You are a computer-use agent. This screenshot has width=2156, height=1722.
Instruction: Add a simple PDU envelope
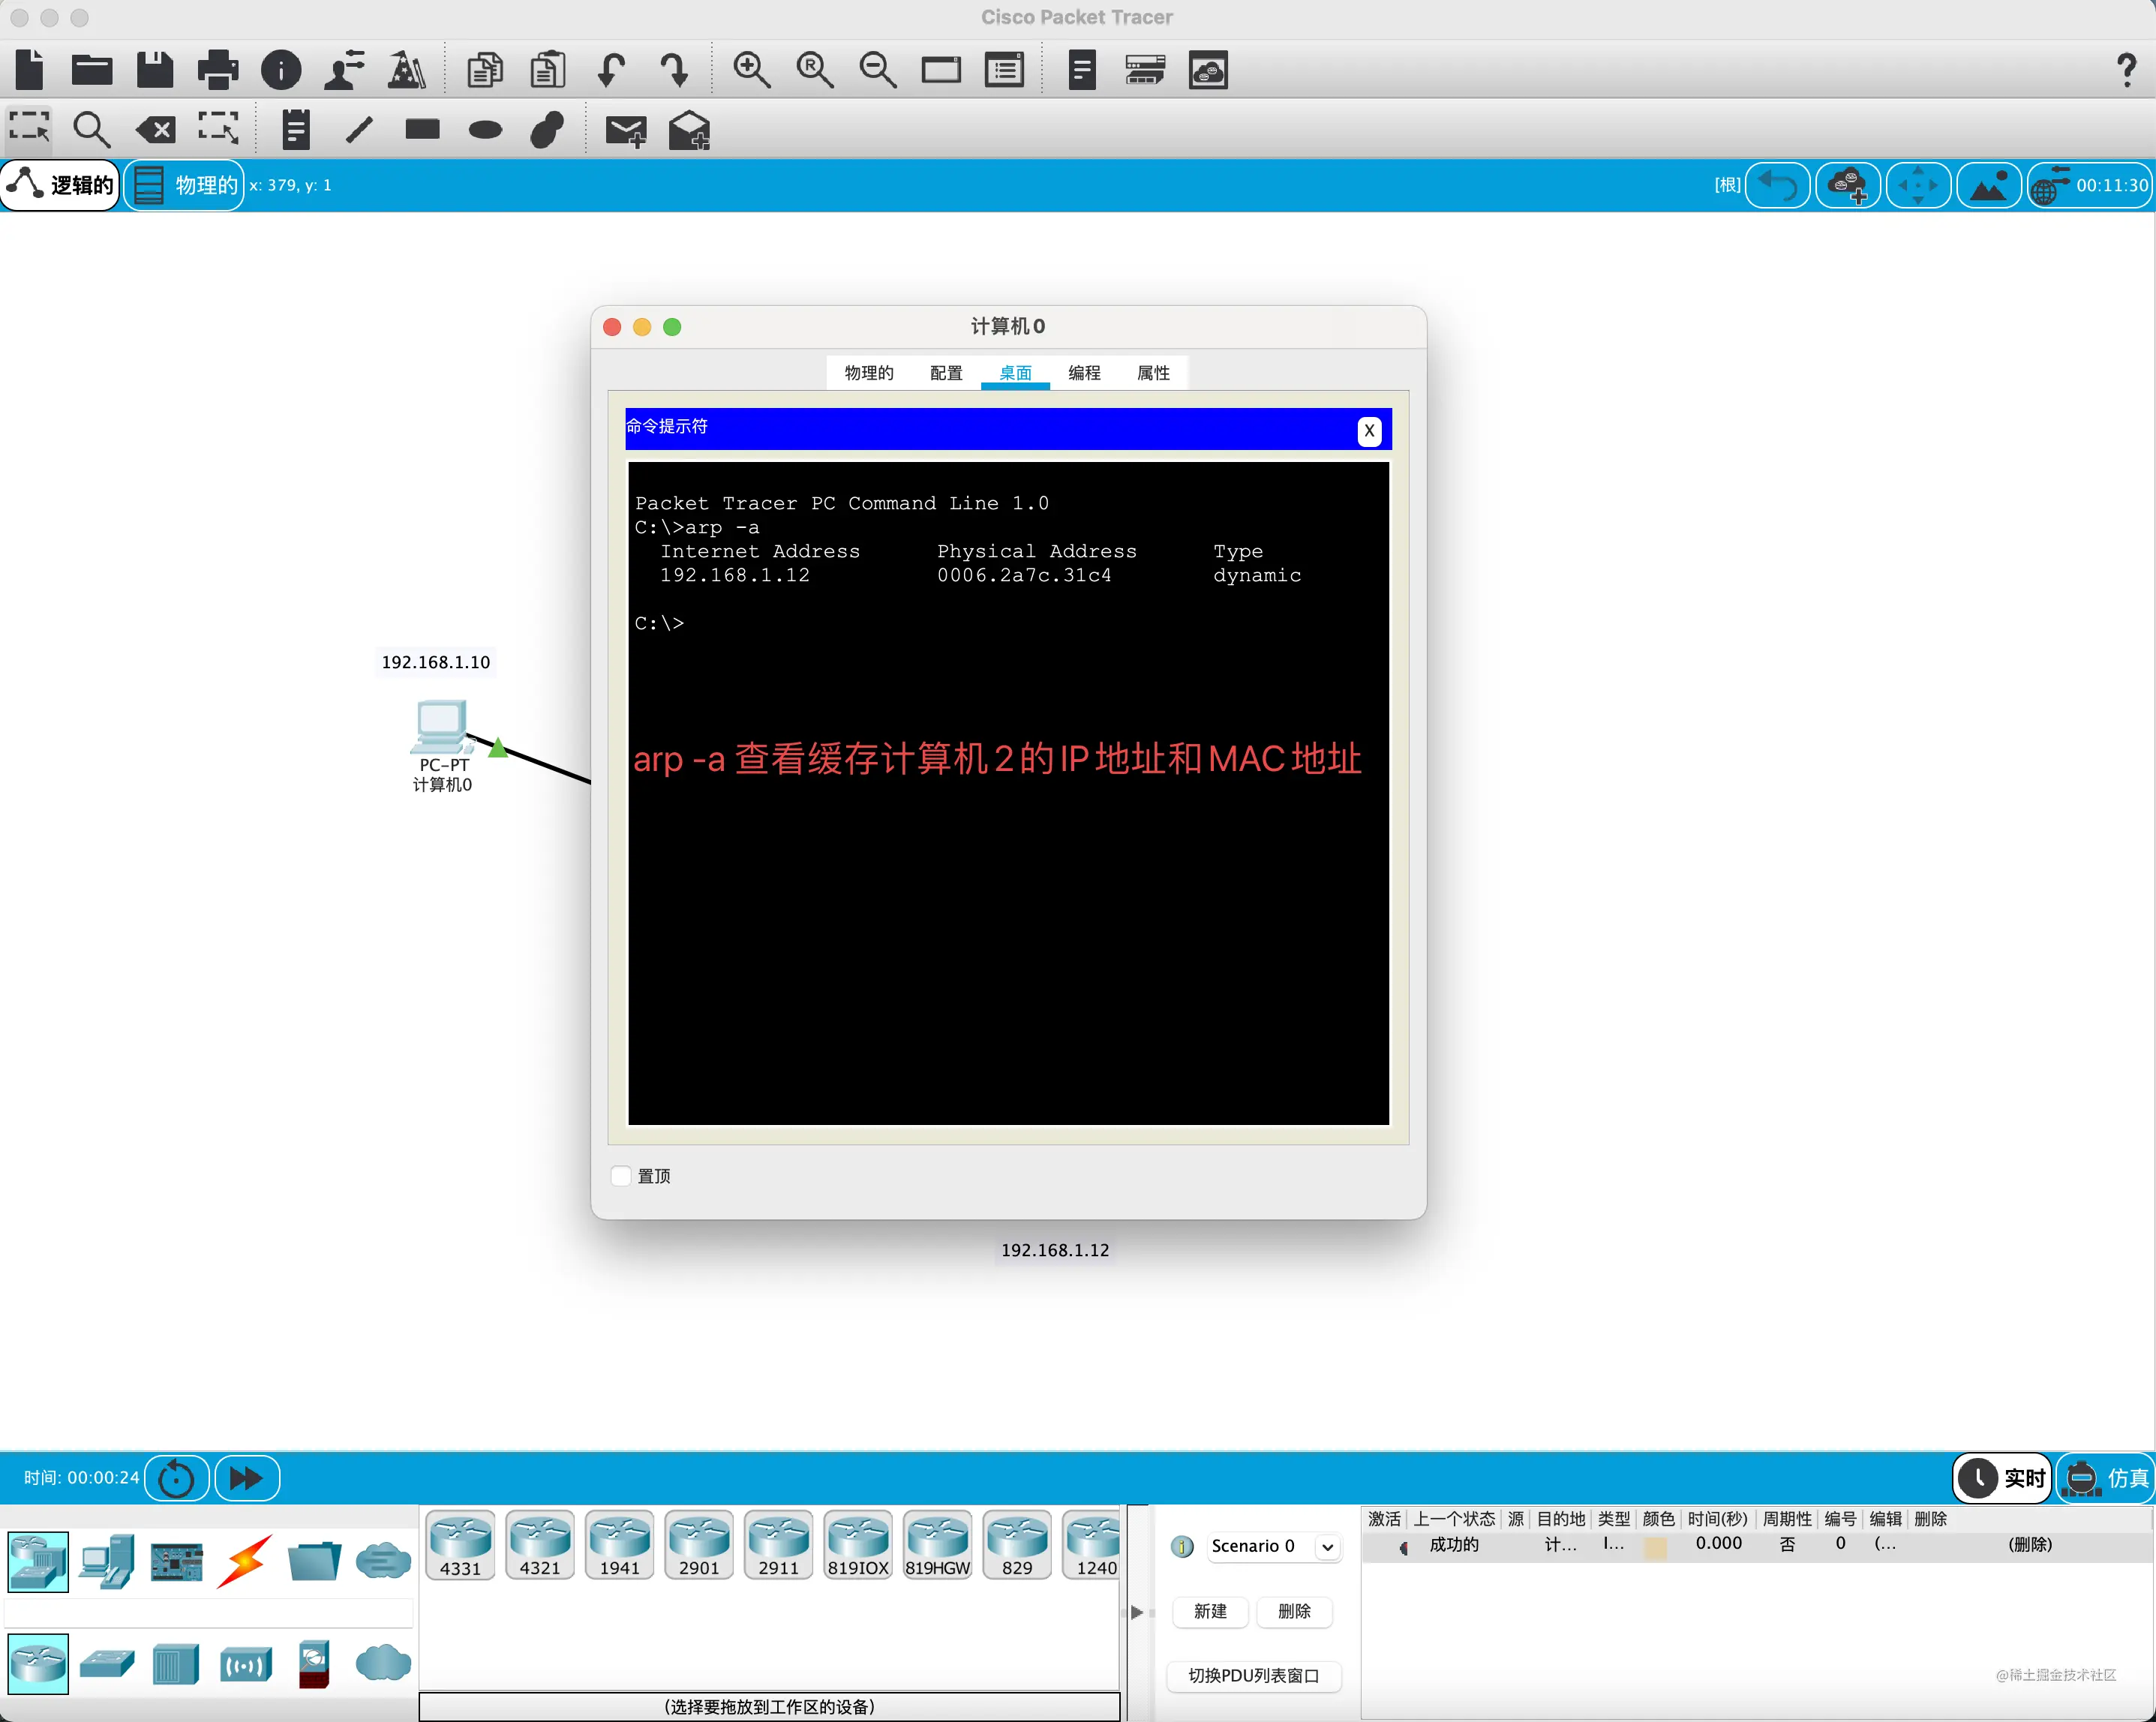tap(626, 130)
